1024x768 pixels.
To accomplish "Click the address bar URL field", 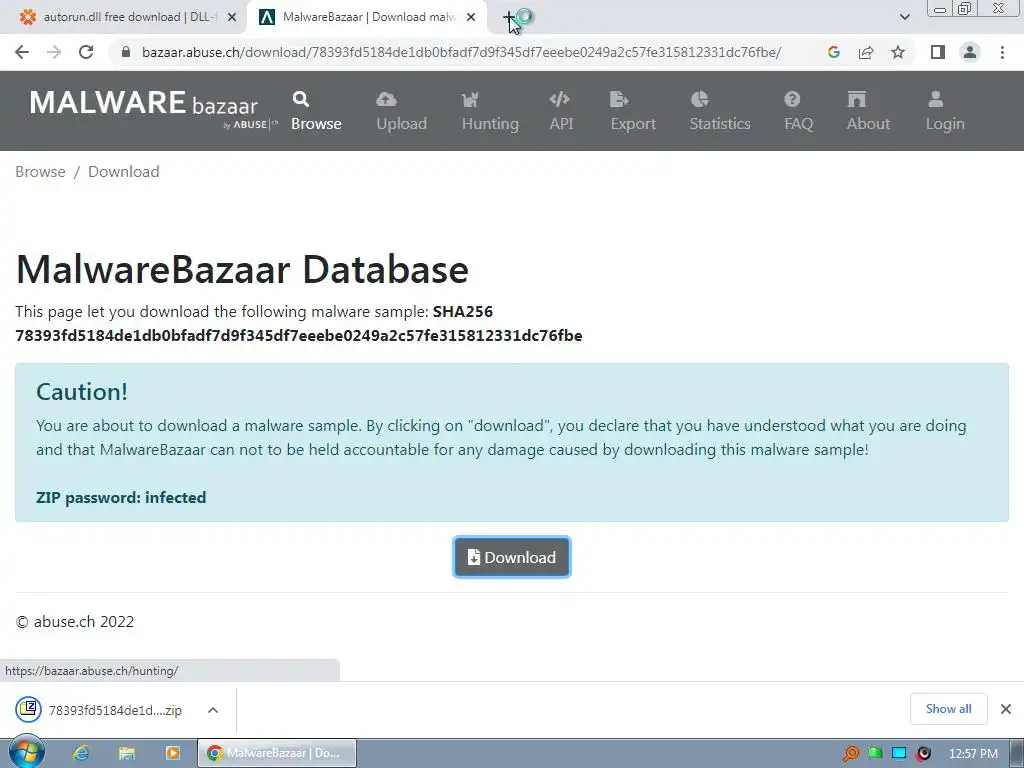I will [461, 52].
